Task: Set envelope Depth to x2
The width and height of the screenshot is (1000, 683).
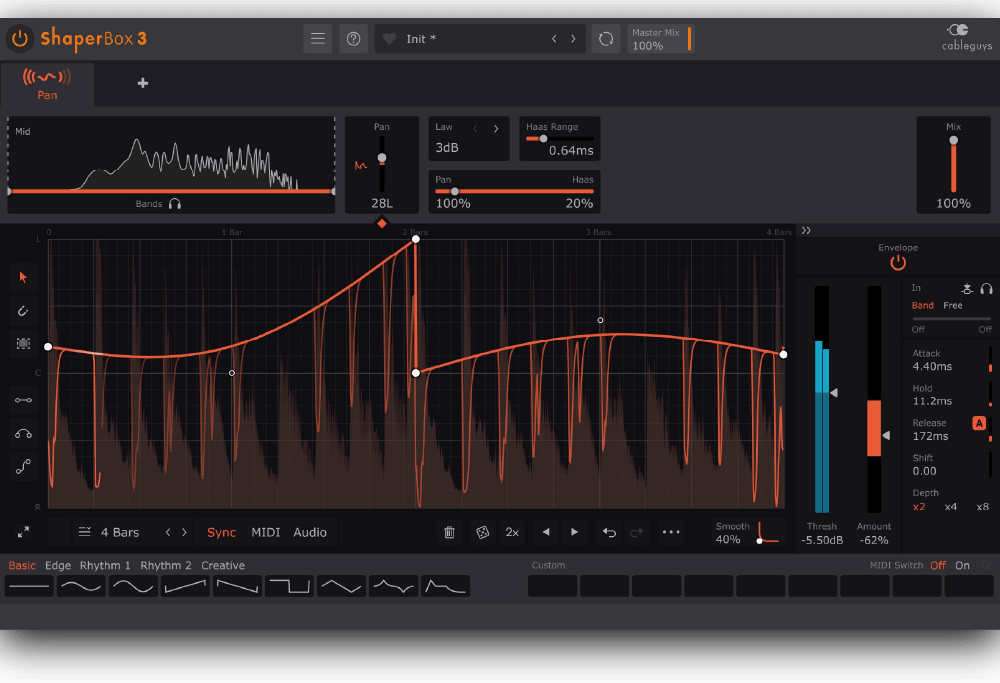Action: [918, 507]
